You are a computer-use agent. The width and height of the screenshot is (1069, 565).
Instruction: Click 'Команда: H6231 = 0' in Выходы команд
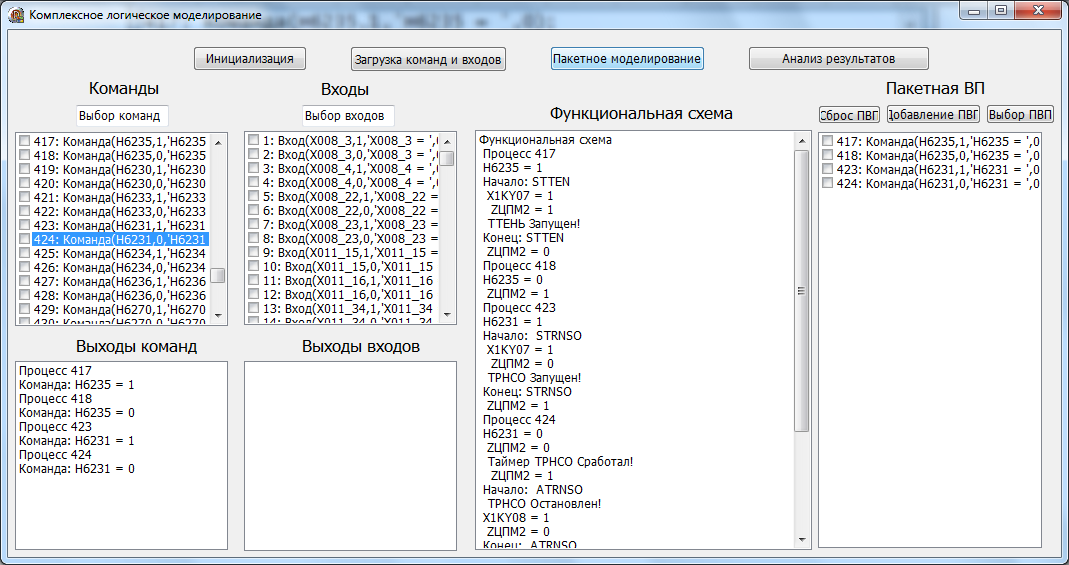coord(76,468)
